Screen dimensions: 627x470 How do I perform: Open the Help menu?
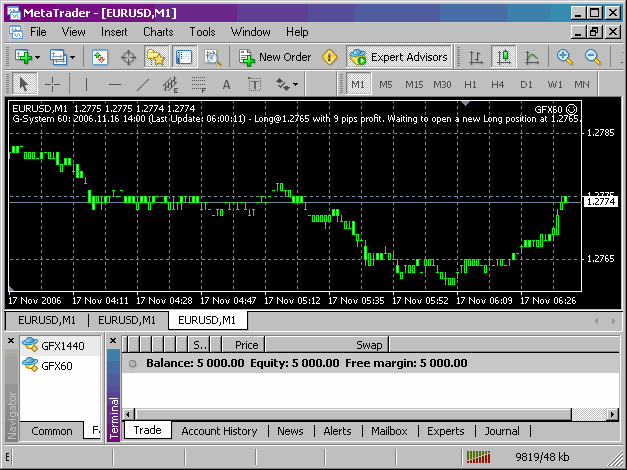pyautogui.click(x=297, y=32)
